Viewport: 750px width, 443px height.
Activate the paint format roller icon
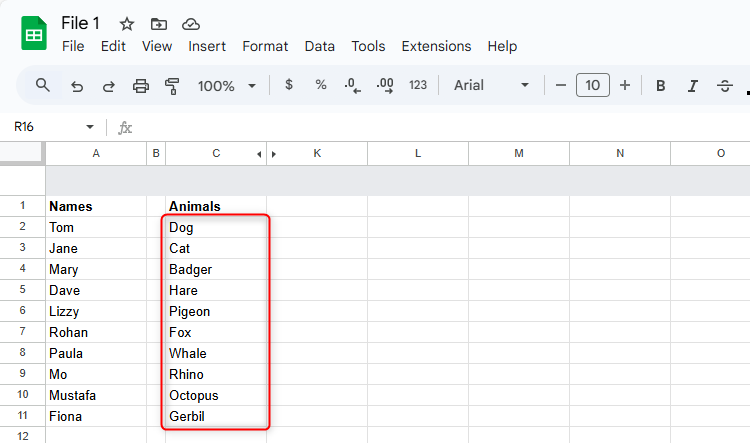172,86
